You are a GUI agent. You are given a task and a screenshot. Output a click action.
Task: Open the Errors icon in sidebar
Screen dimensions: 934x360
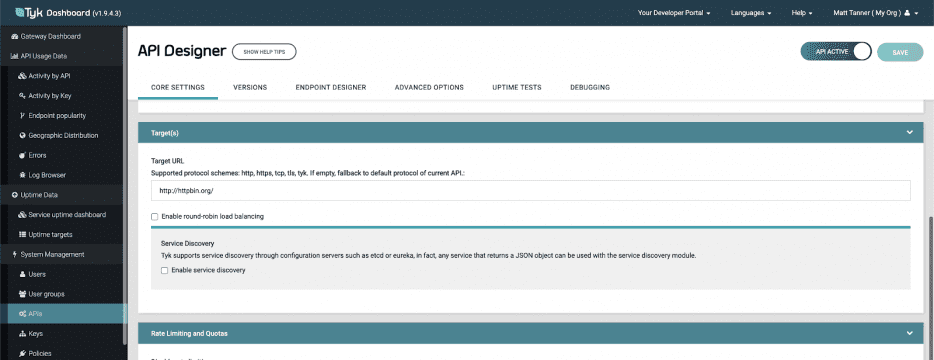(x=22, y=155)
